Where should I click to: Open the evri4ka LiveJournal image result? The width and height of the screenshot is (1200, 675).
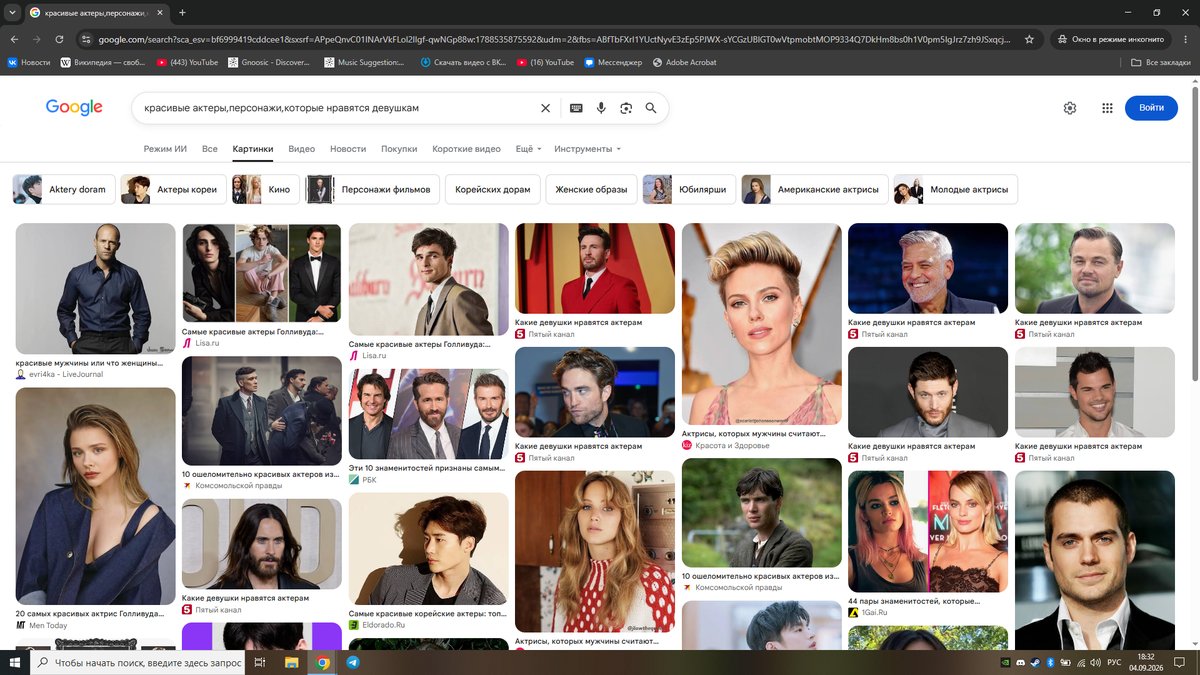[96, 288]
